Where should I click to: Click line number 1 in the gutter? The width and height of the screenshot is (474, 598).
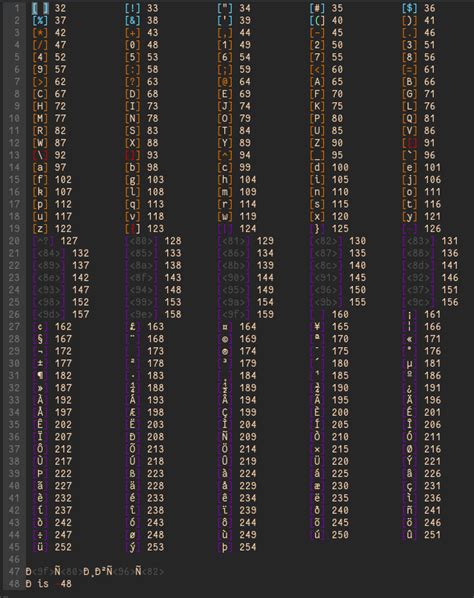[x=17, y=8]
